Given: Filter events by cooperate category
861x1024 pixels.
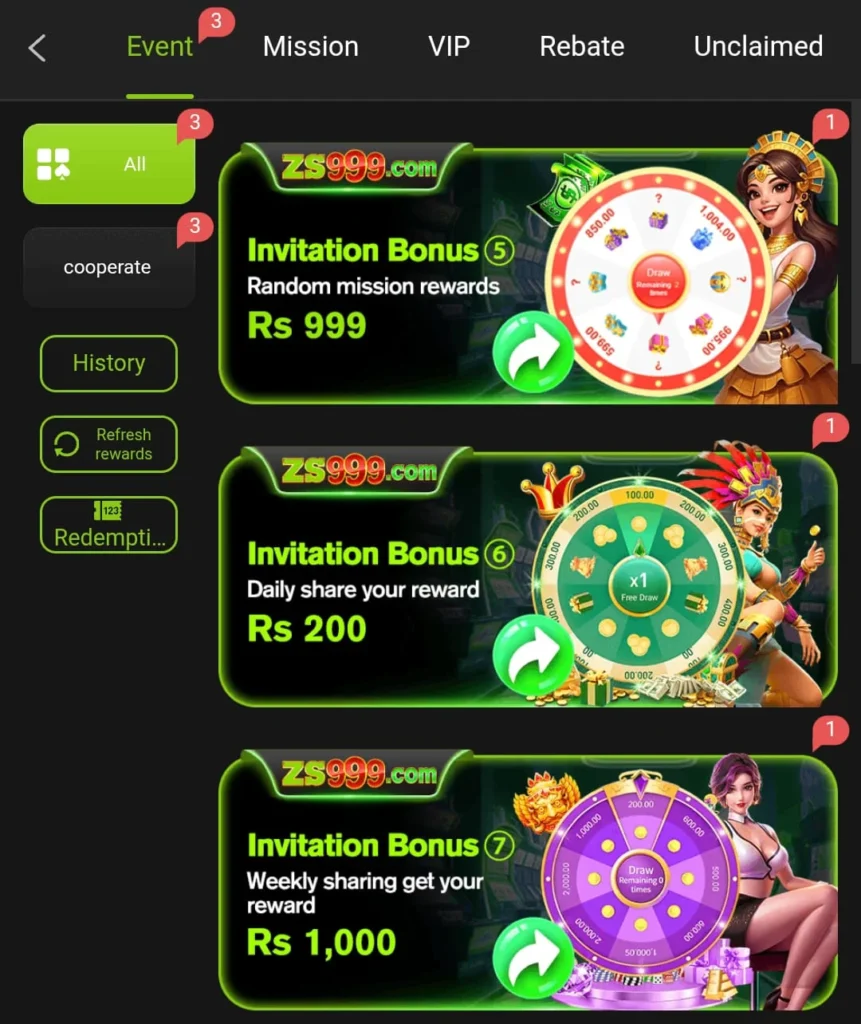Looking at the screenshot, I should point(108,267).
